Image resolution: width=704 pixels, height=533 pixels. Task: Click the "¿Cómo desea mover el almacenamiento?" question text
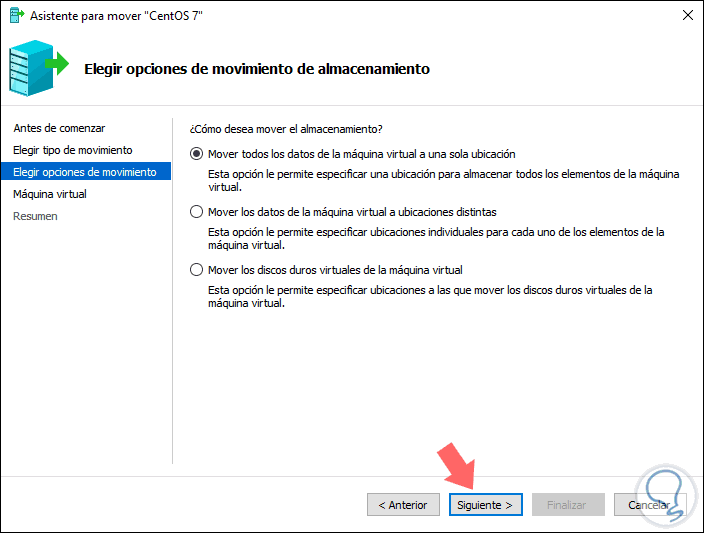tap(286, 128)
